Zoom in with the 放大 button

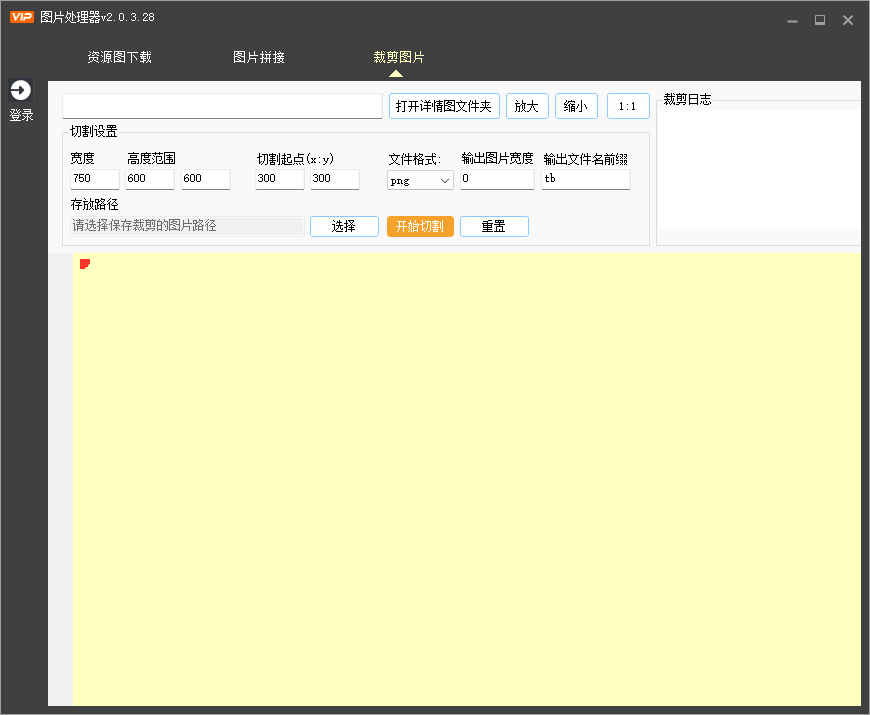[x=527, y=106]
